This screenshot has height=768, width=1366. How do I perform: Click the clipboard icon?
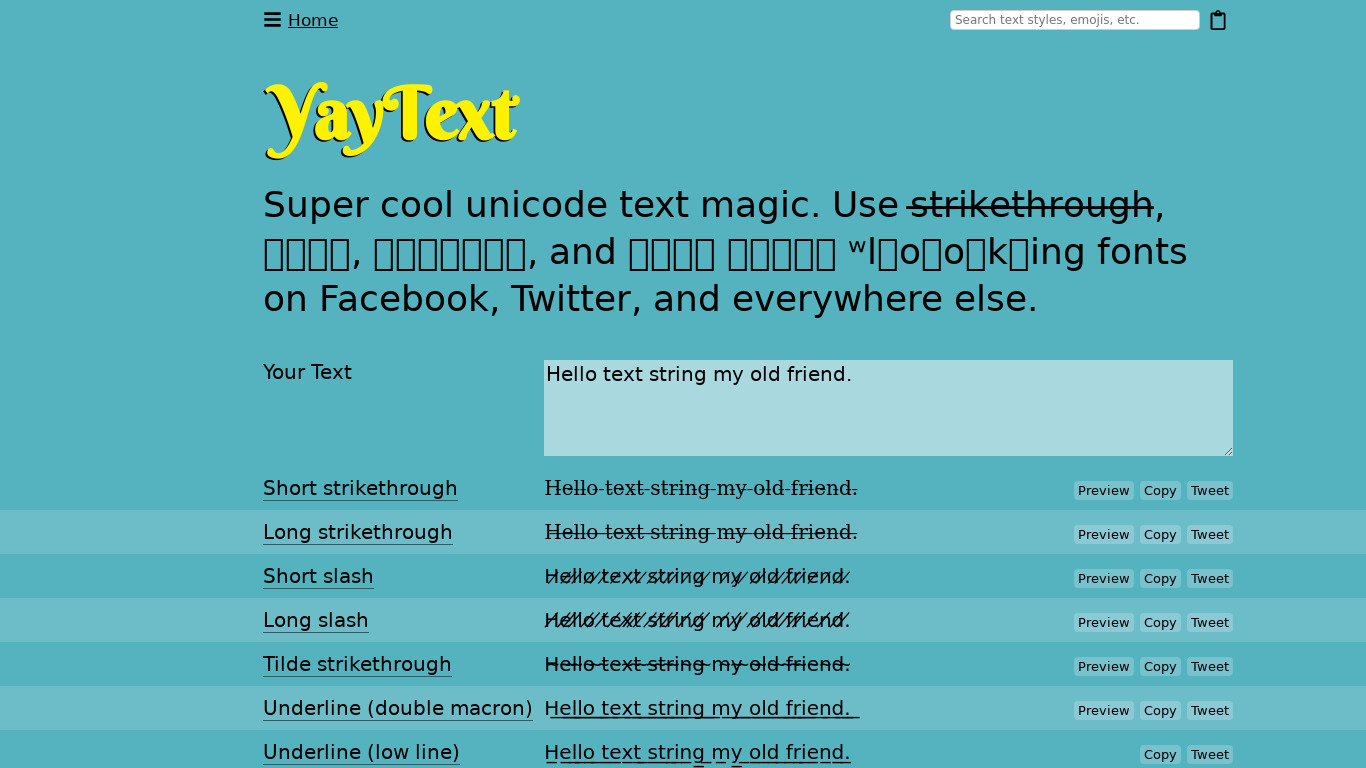click(x=1218, y=20)
